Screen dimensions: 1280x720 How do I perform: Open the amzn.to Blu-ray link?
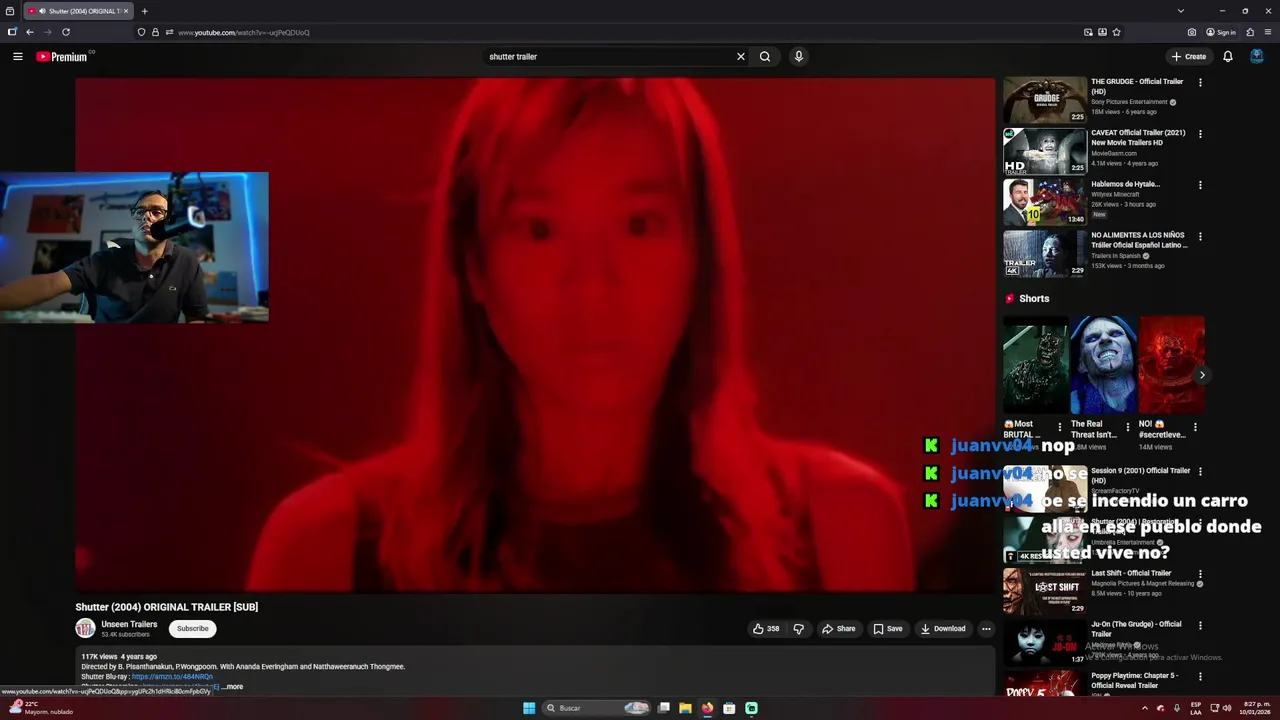pyautogui.click(x=172, y=677)
